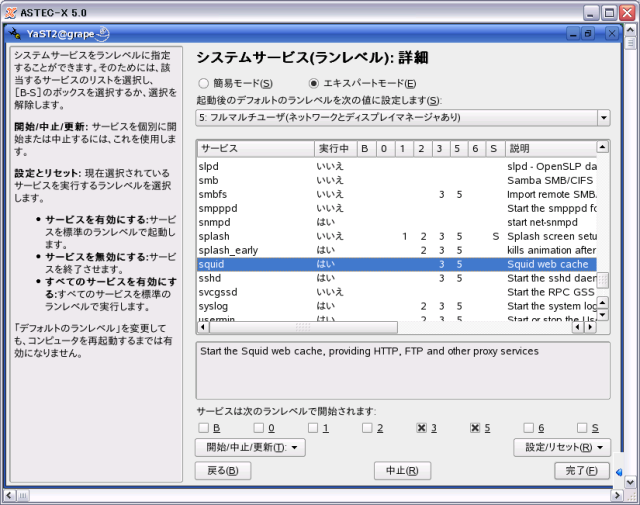This screenshot has height=505, width=640.
Task: Click the blue arrow at bottom right edge
Action: pos(619,473)
